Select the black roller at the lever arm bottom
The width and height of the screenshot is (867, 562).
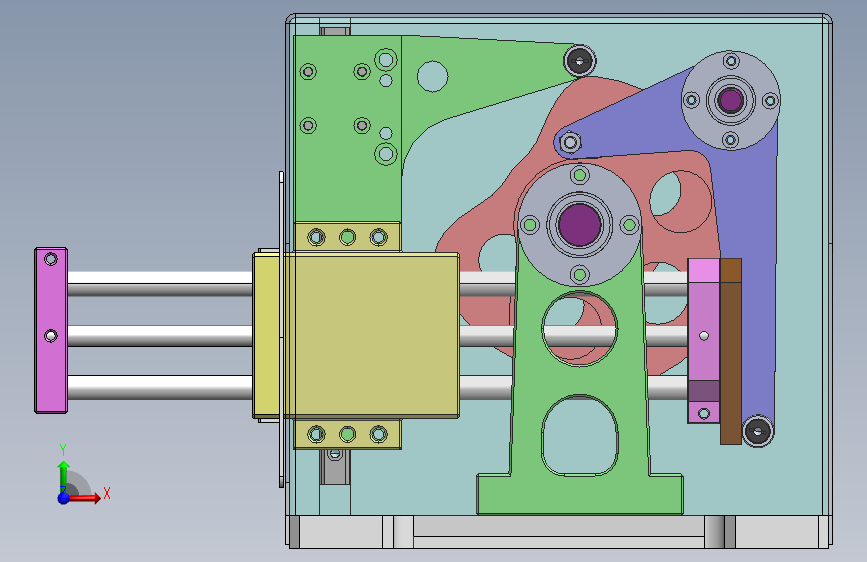pos(758,430)
